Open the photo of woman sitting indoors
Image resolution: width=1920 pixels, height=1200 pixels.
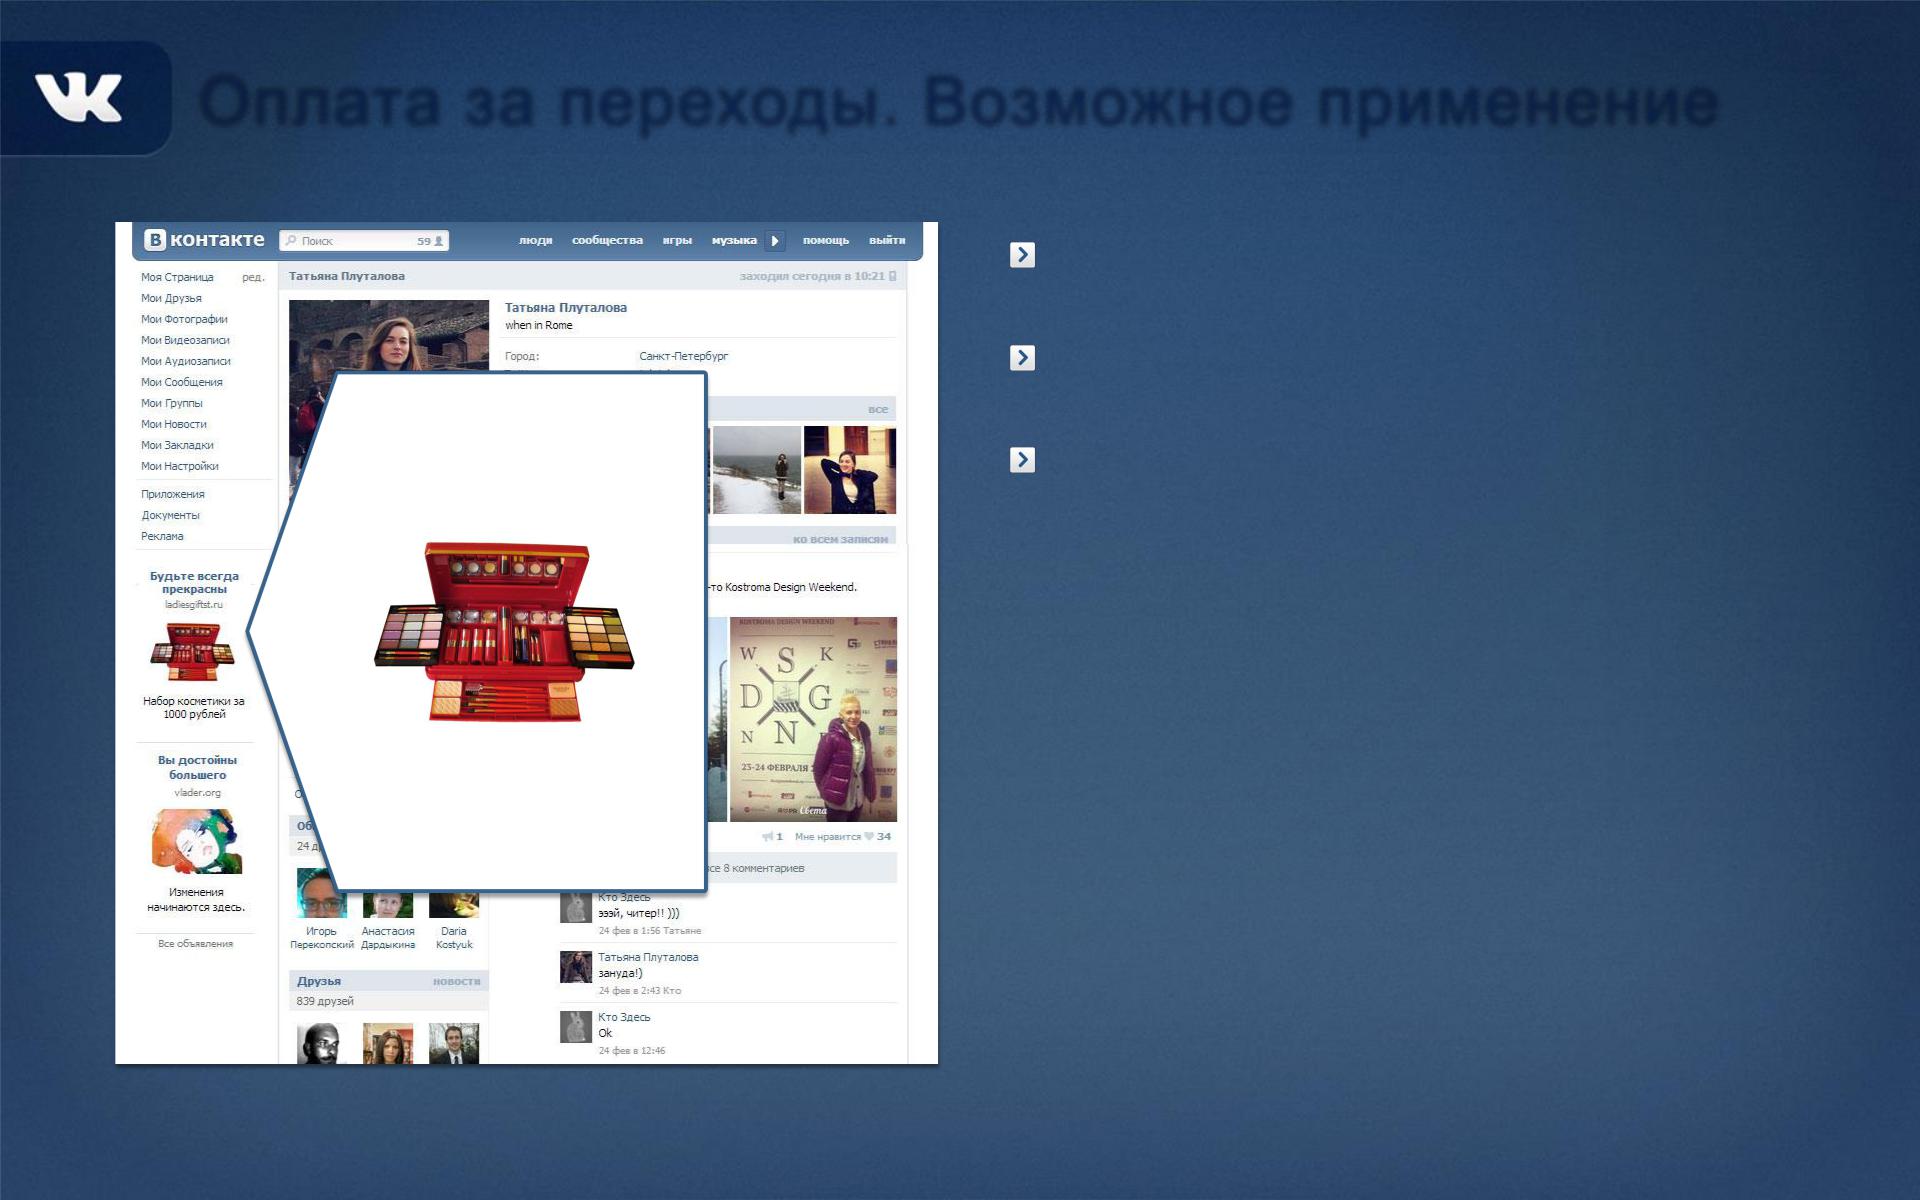pyautogui.click(x=850, y=470)
